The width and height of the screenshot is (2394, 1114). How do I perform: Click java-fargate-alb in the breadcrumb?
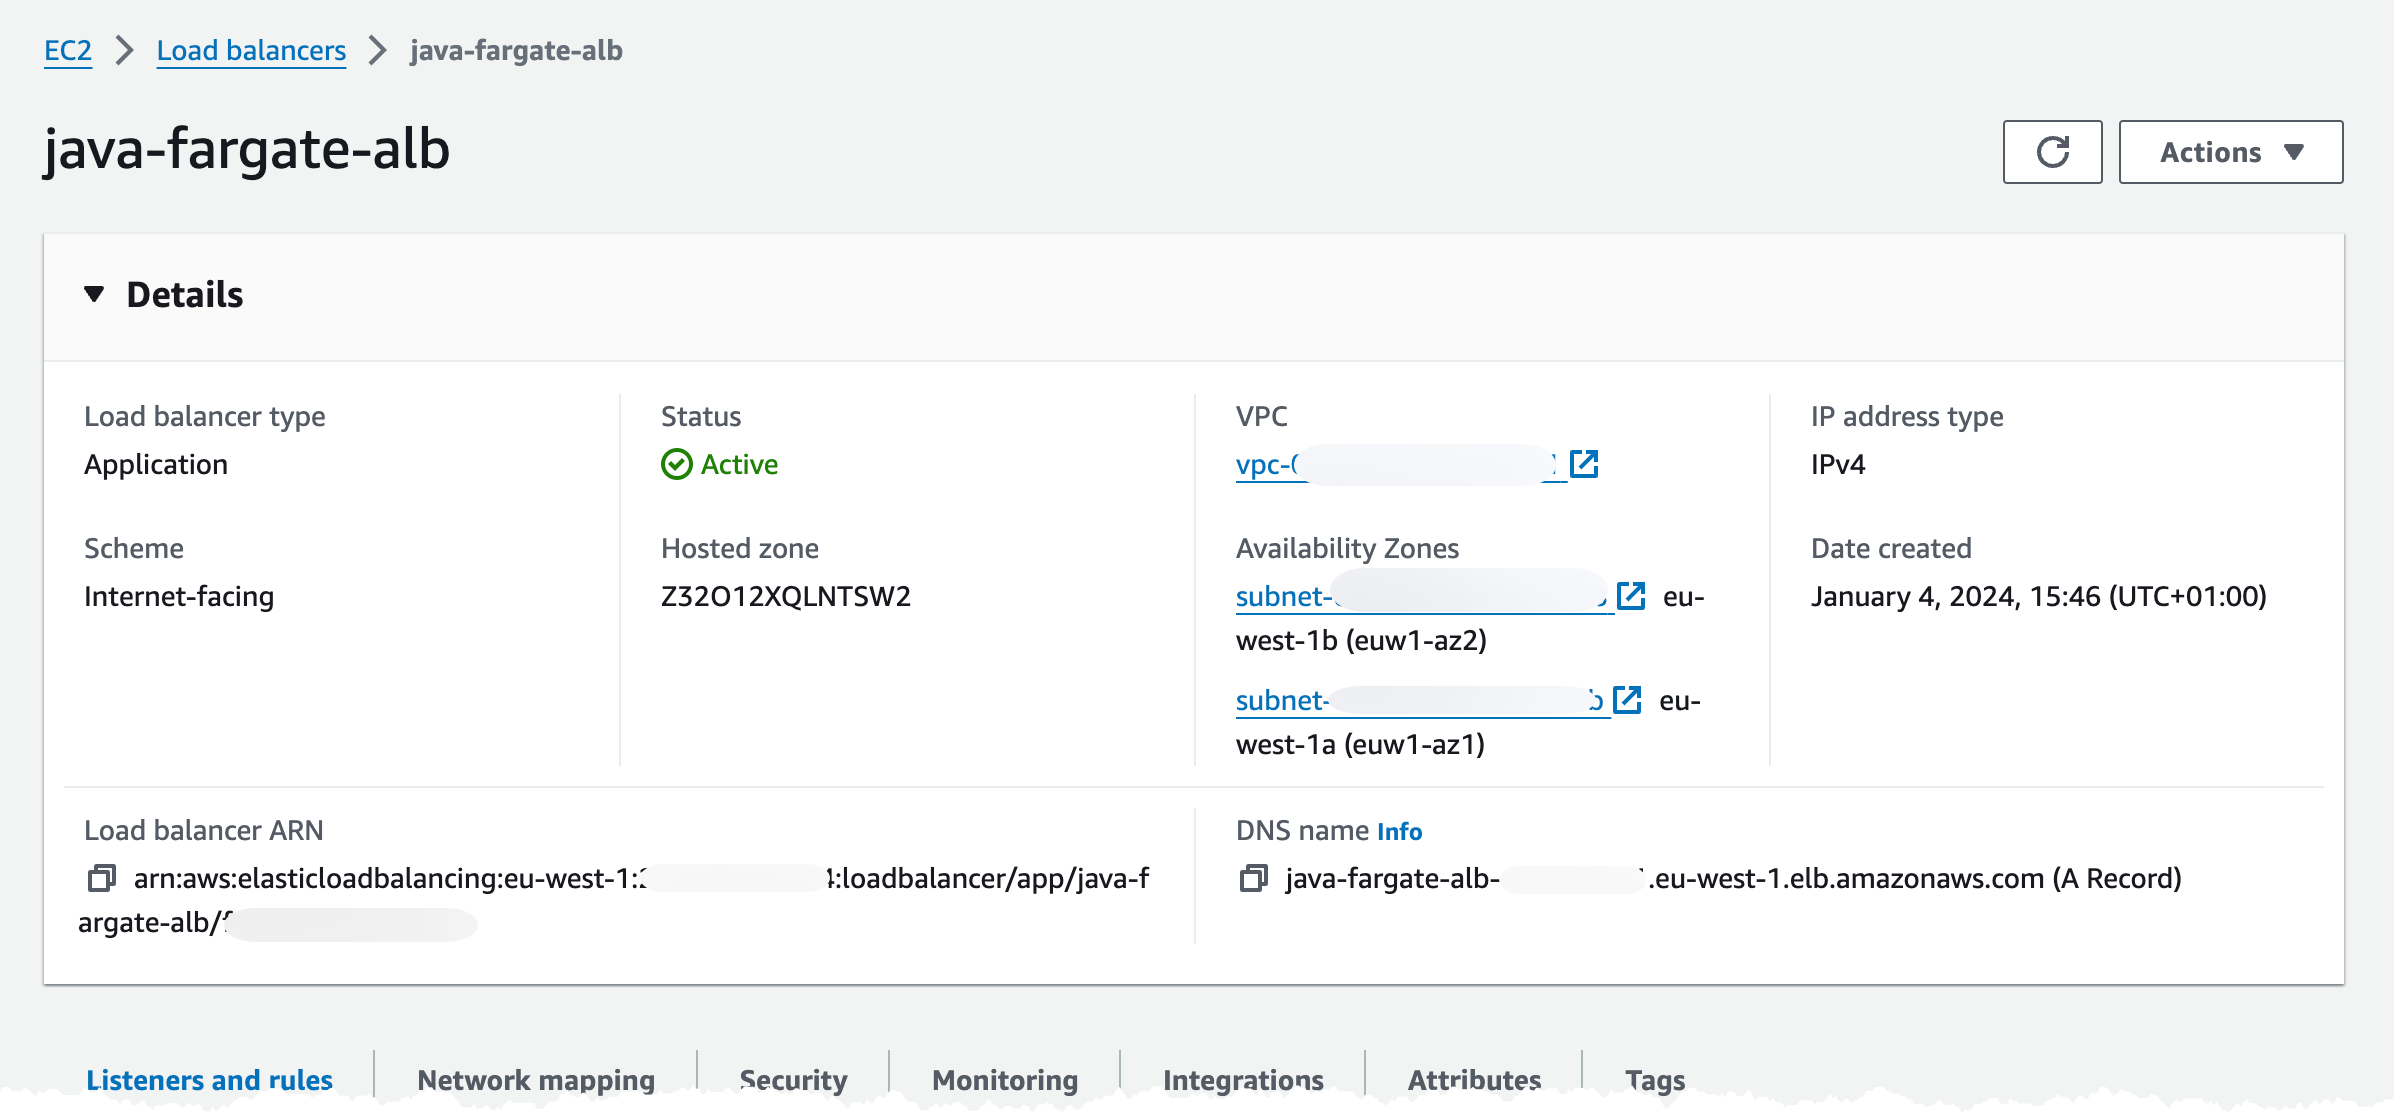click(516, 50)
